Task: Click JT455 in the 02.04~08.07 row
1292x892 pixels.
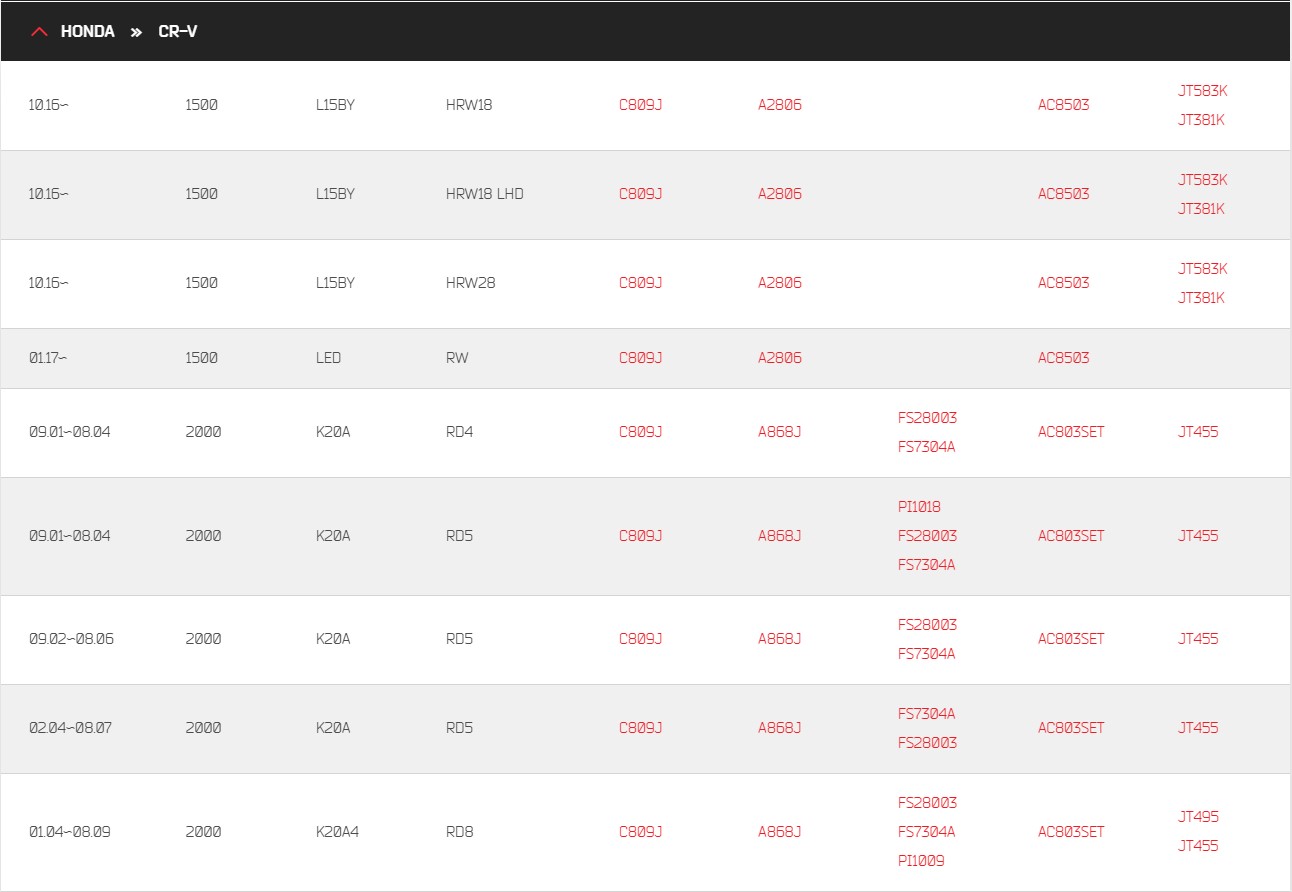Action: pos(1198,728)
